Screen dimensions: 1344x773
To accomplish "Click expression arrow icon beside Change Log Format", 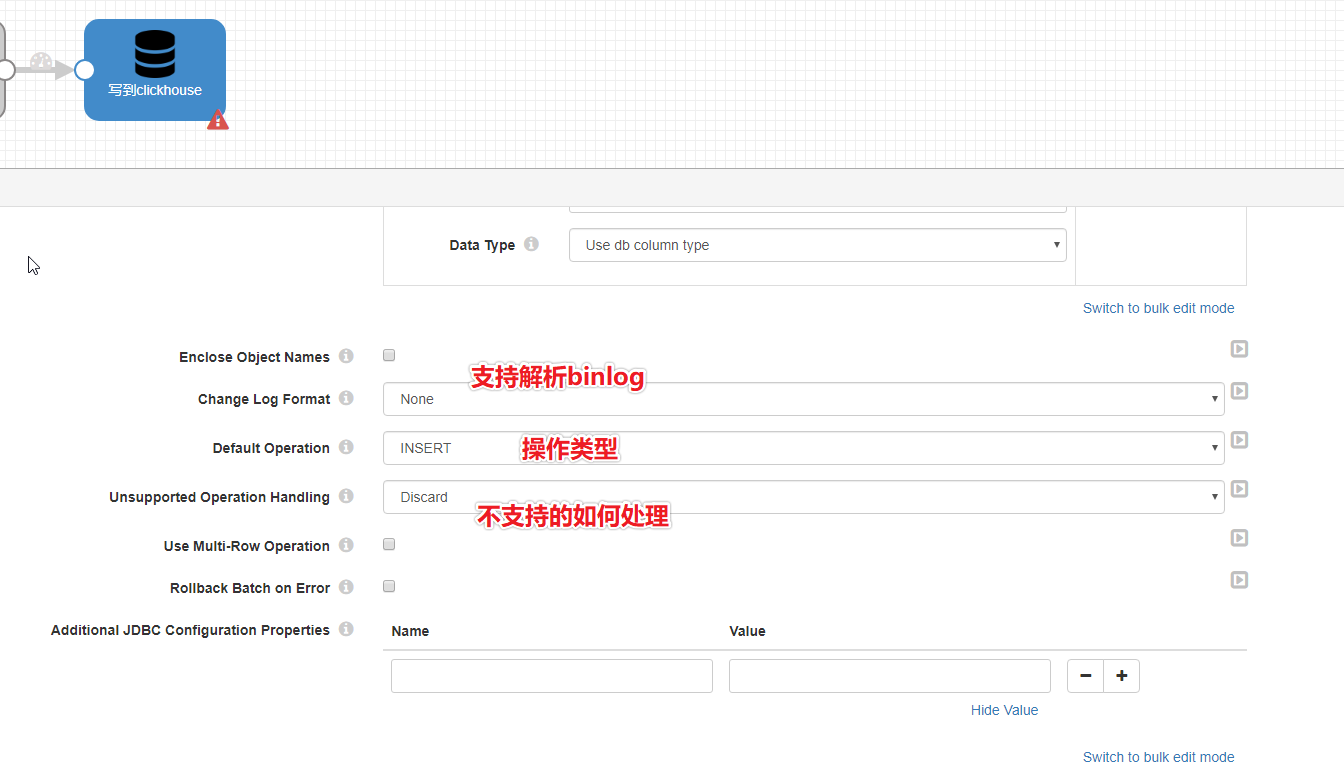I will [1239, 391].
